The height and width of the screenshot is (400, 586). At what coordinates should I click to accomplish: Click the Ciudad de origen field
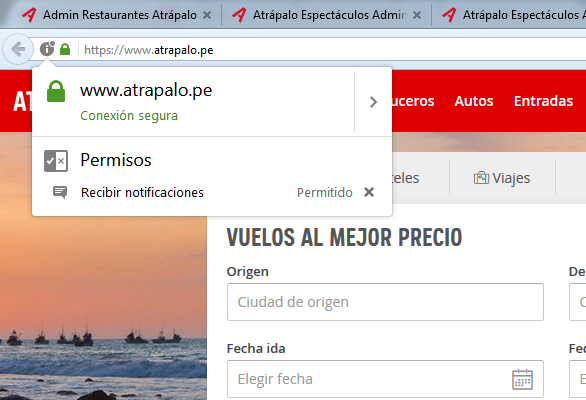point(385,302)
